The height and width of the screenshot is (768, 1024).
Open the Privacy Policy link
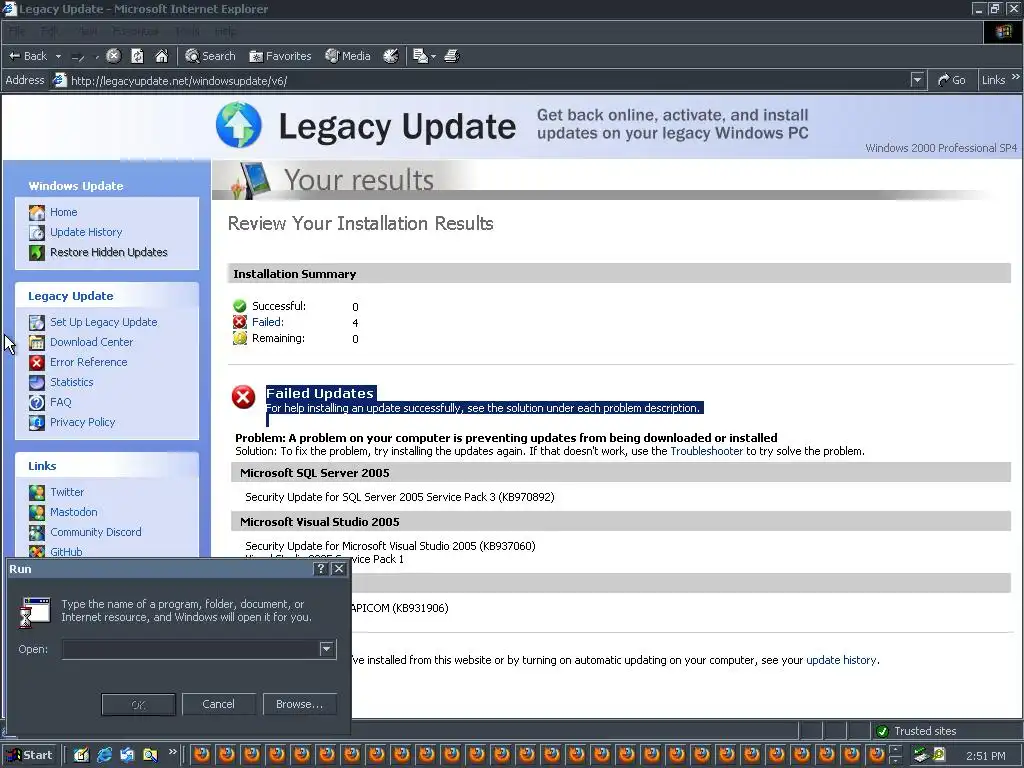click(82, 422)
